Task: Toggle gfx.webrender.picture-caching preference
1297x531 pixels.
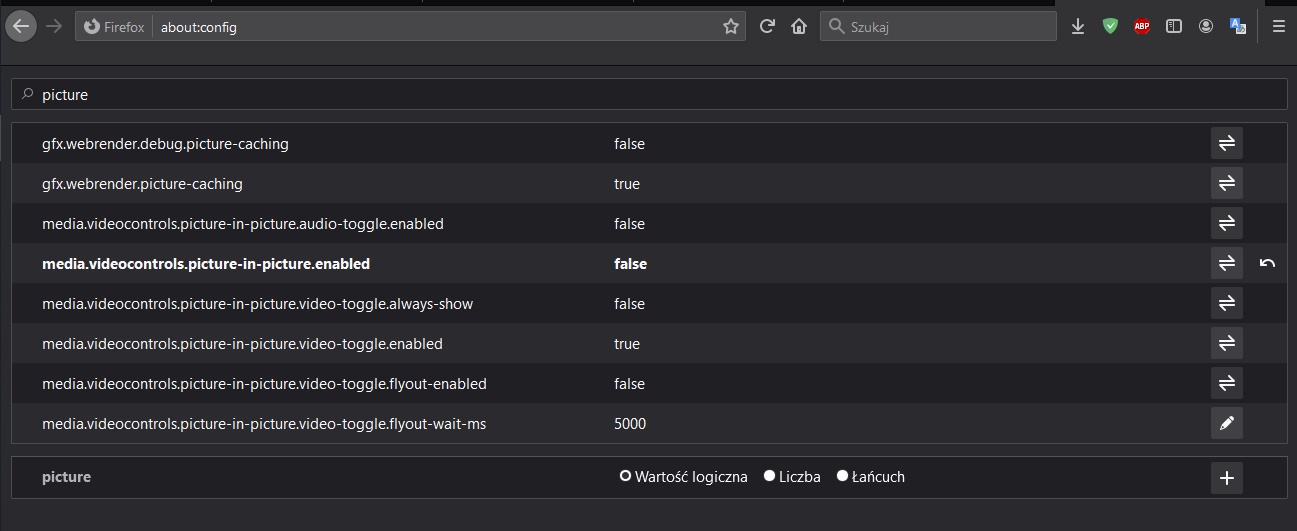Action: point(1226,184)
